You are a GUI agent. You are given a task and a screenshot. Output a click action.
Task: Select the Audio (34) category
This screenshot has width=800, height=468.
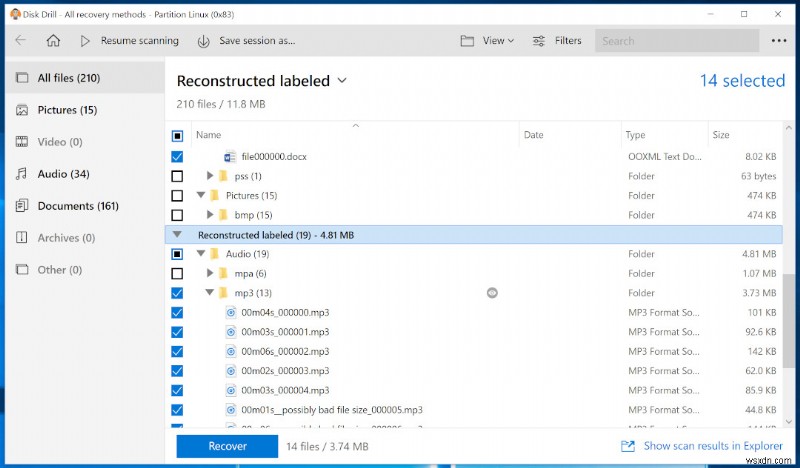[63, 174]
